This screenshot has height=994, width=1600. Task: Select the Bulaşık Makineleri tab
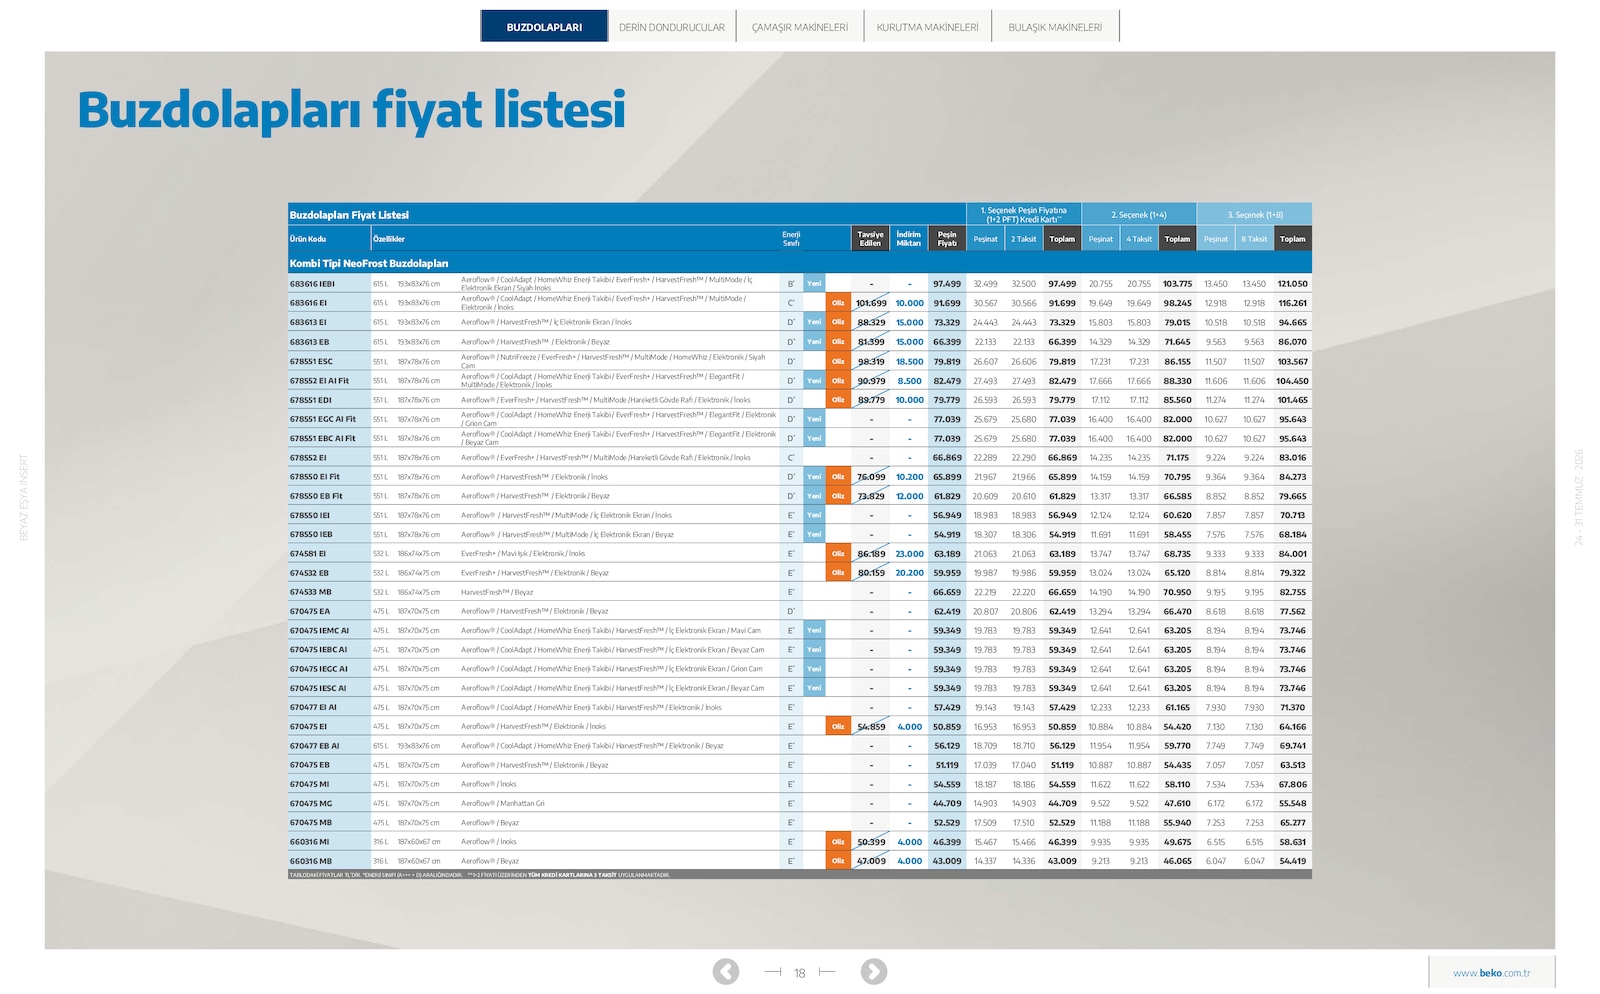[1055, 27]
